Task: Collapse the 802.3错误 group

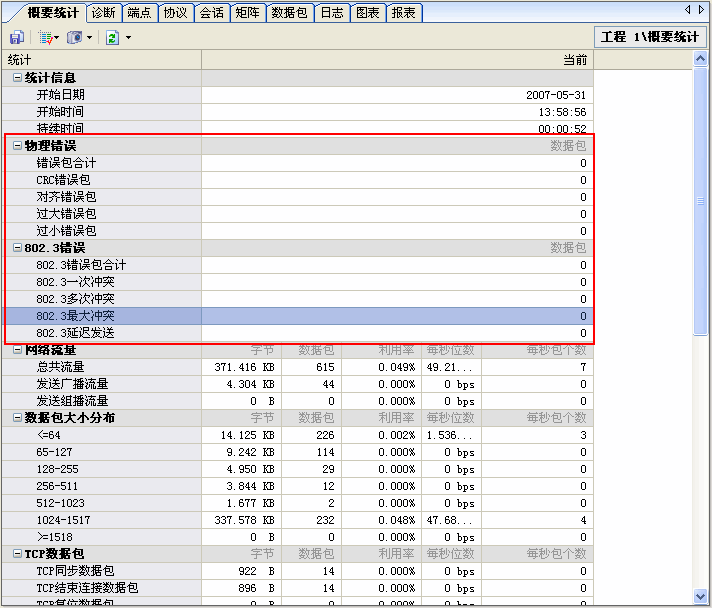Action: tap(17, 248)
